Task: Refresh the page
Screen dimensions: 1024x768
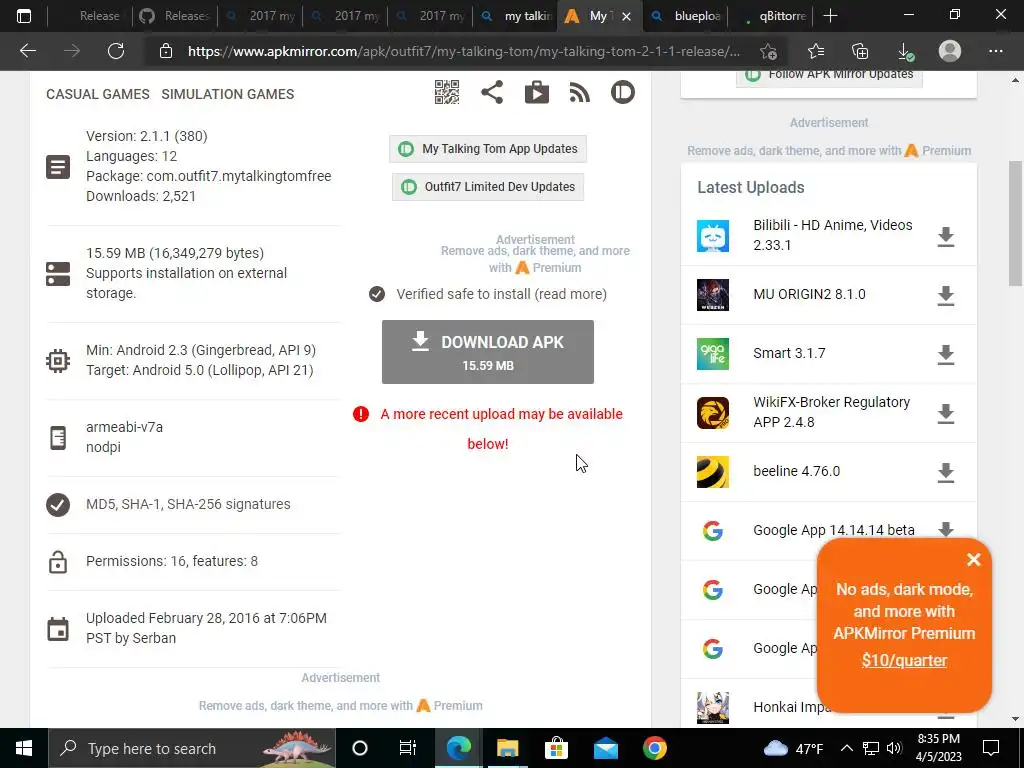Action: tap(116, 51)
